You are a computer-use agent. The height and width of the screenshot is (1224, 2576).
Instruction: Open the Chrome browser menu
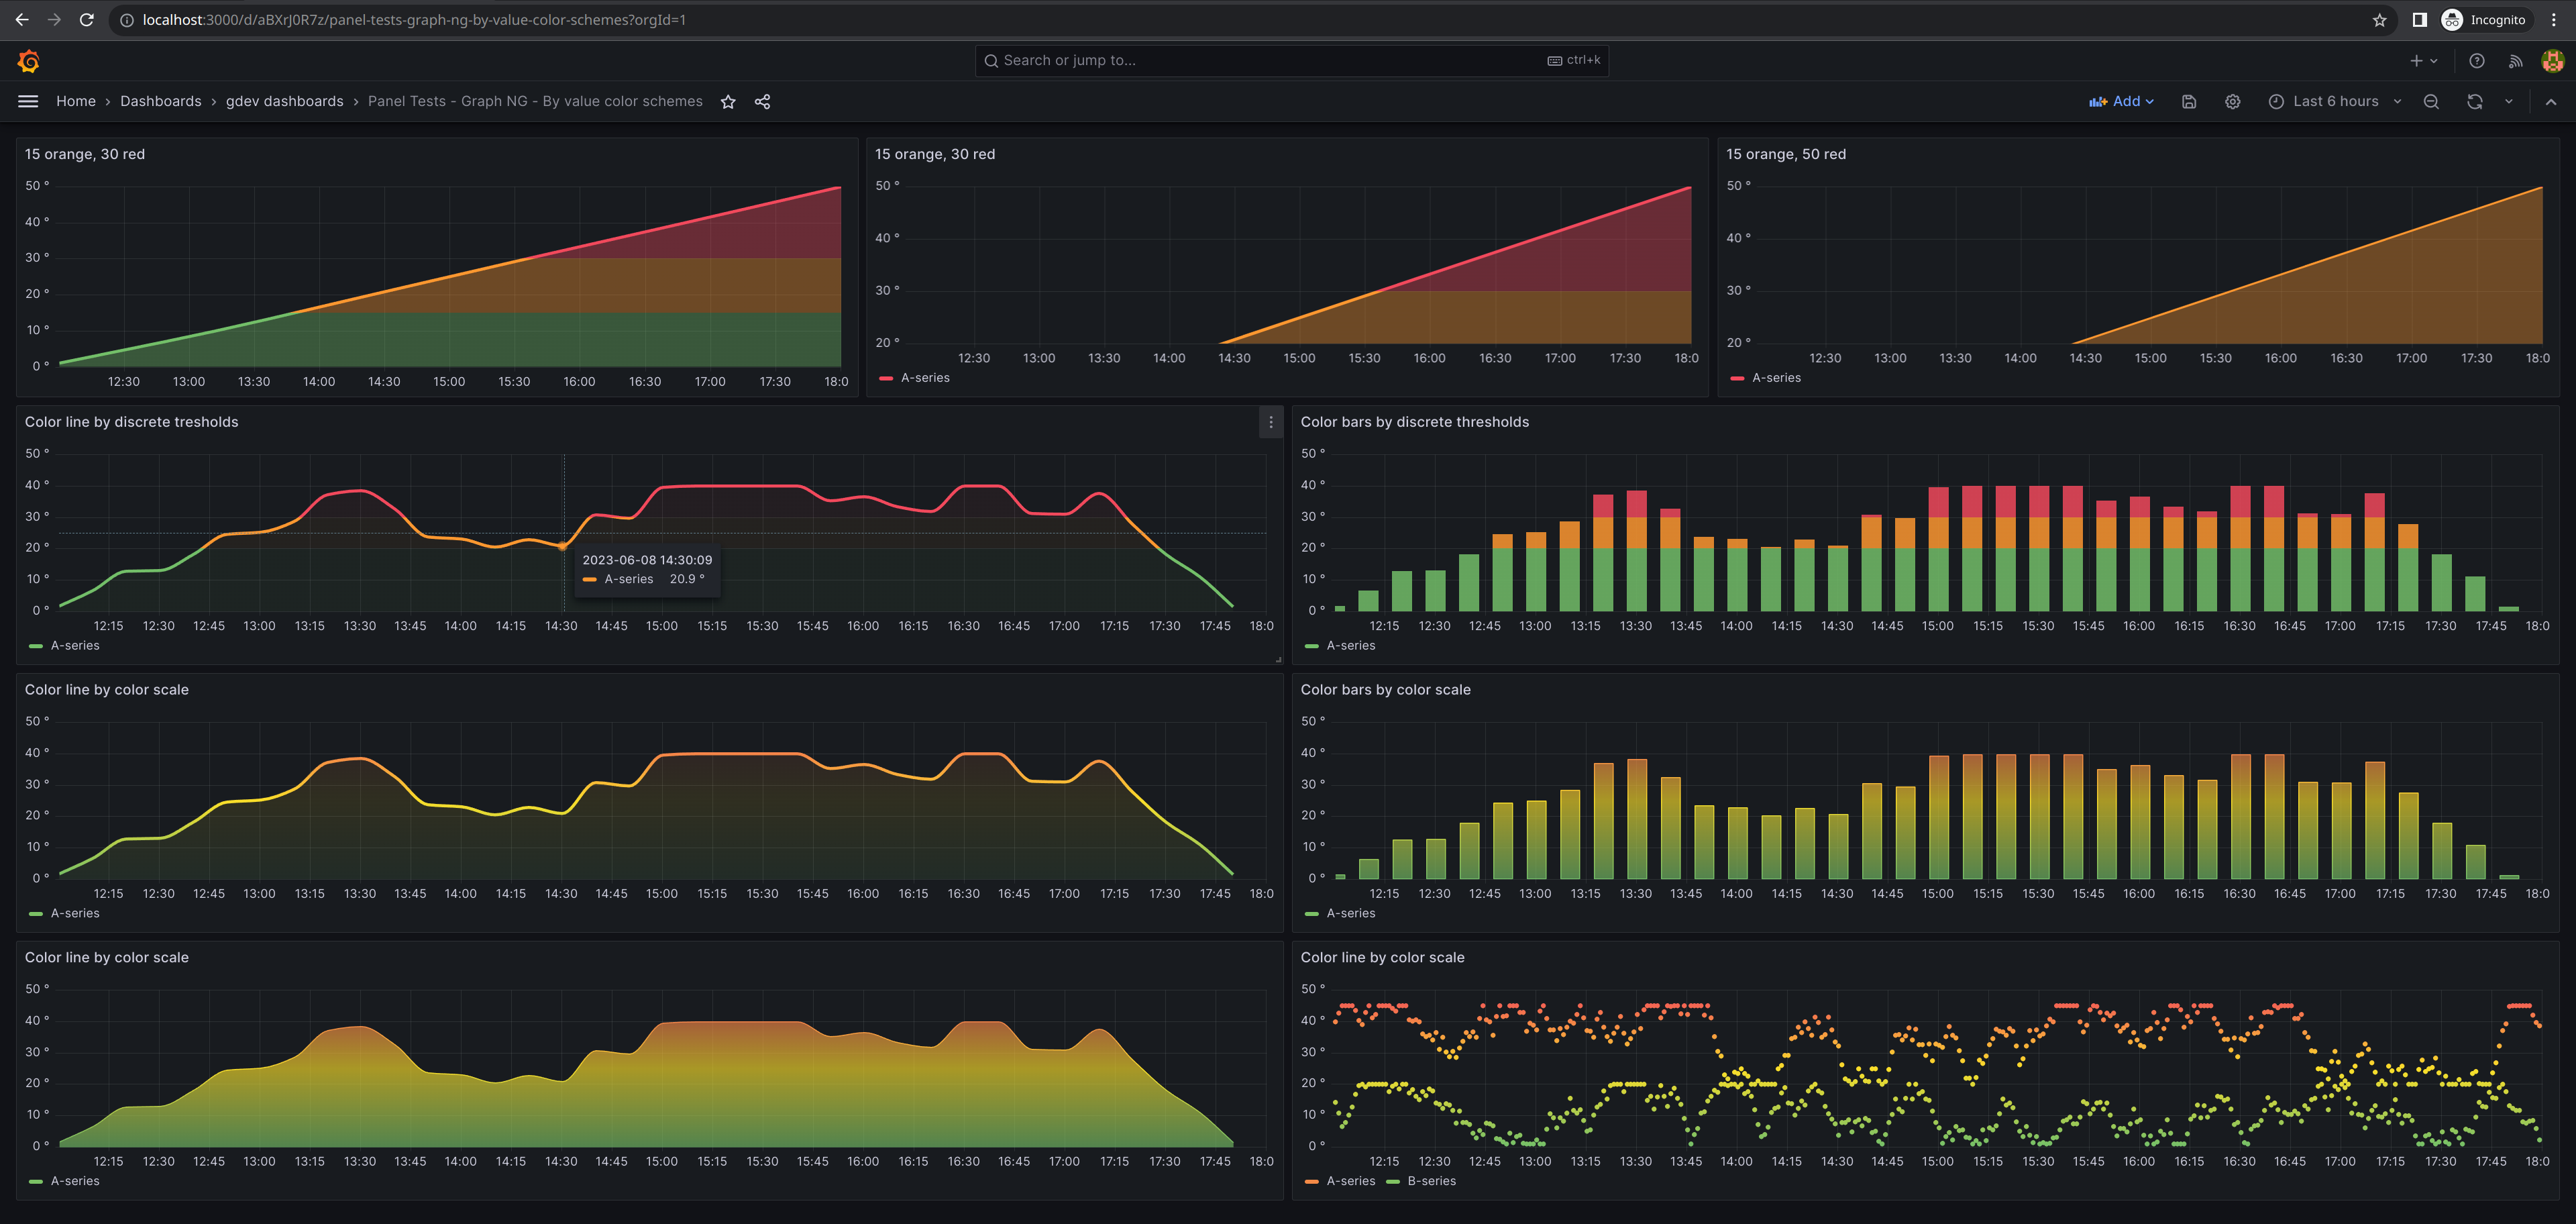click(2554, 19)
